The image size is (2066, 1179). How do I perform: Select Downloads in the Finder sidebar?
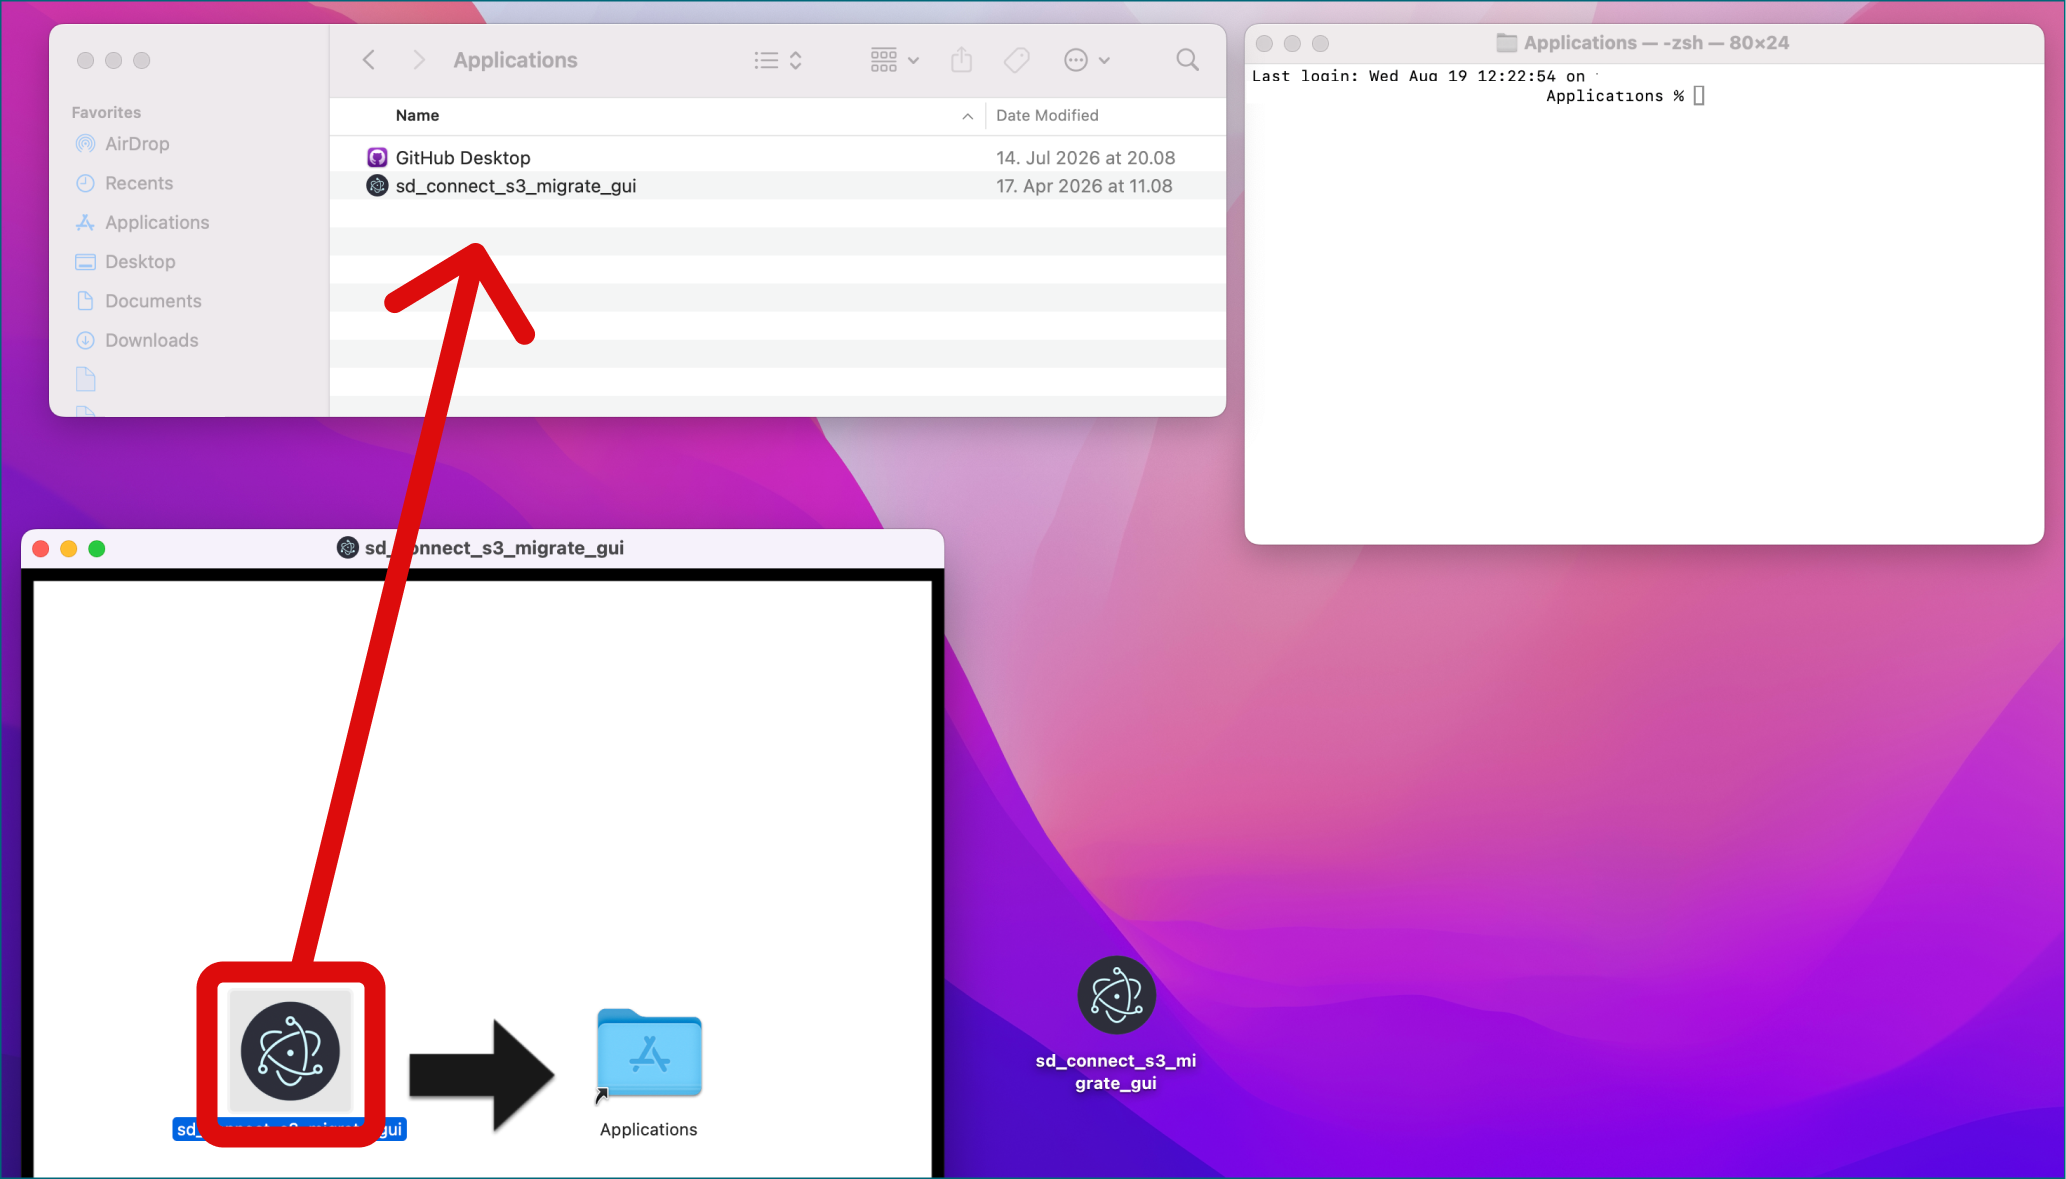click(x=151, y=340)
